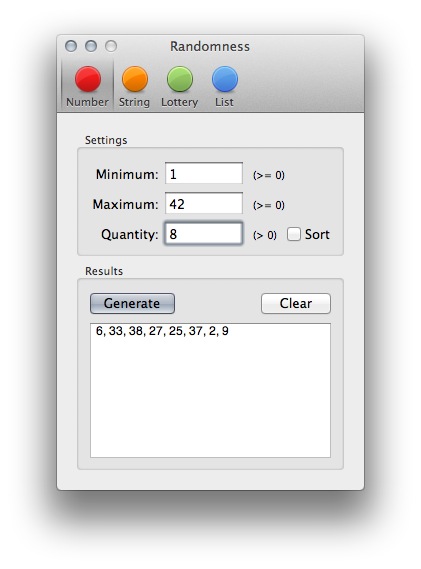Clear the results with the Clear button

pos(296,303)
